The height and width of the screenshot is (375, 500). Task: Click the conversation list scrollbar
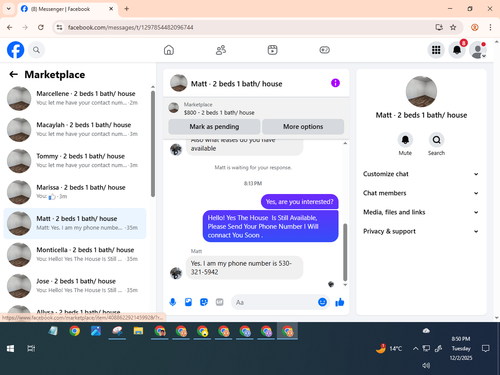click(153, 144)
